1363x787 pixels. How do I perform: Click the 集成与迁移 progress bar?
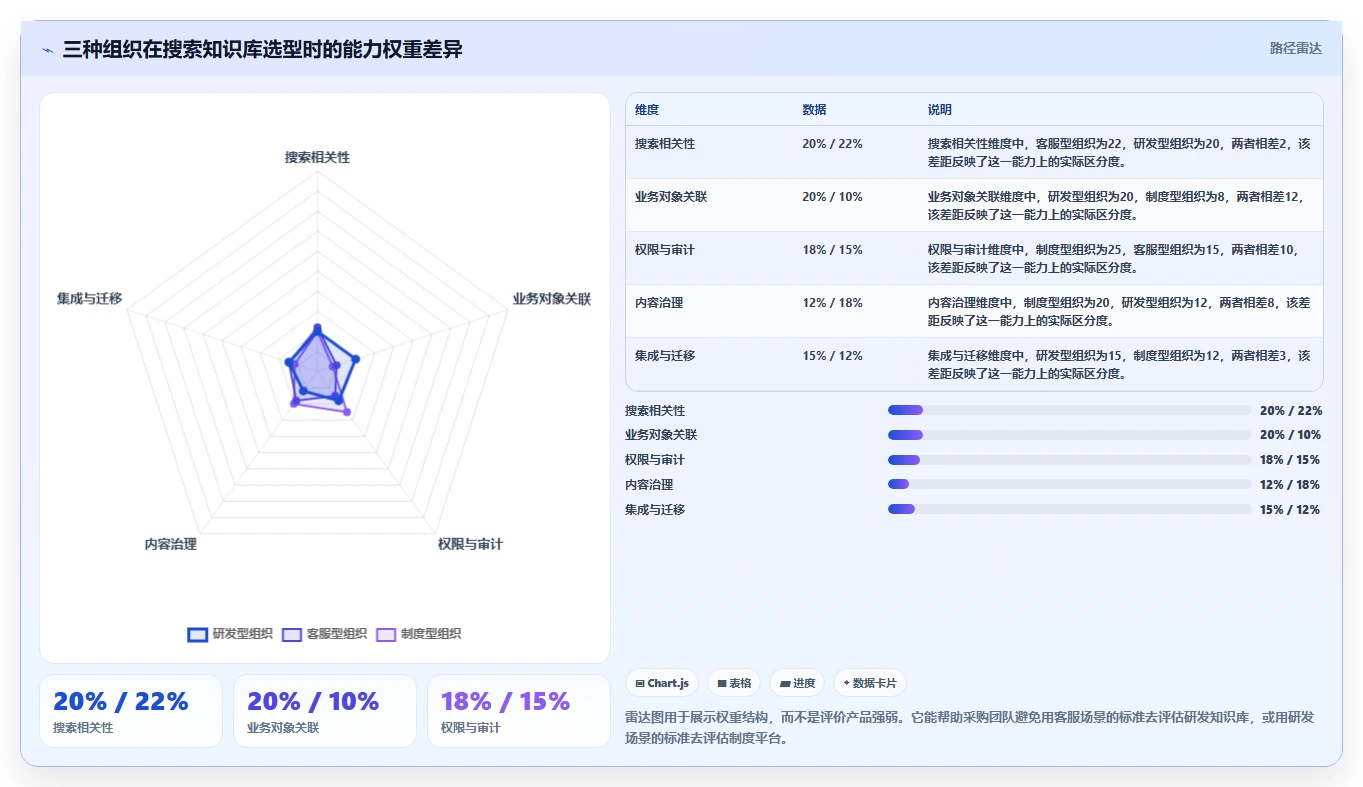click(x=1069, y=509)
